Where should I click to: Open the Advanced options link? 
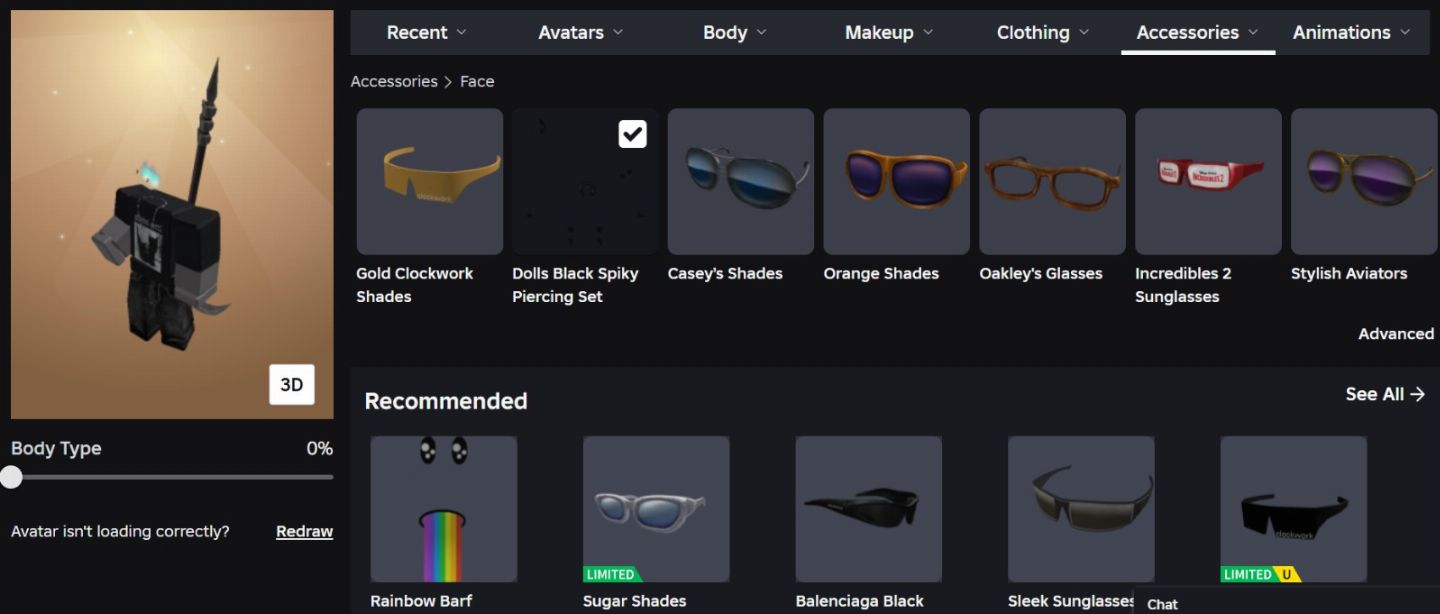[1396, 334]
